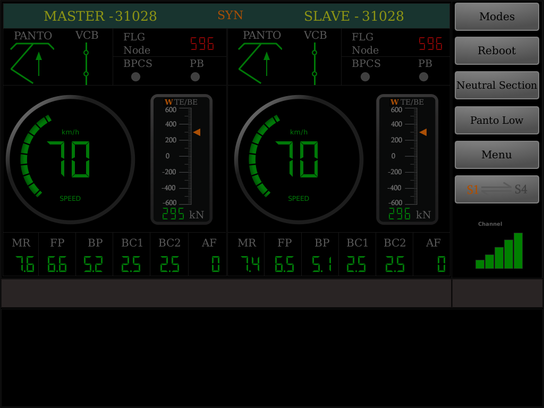Click the Slave speedometer gauge showing 70

click(299, 160)
